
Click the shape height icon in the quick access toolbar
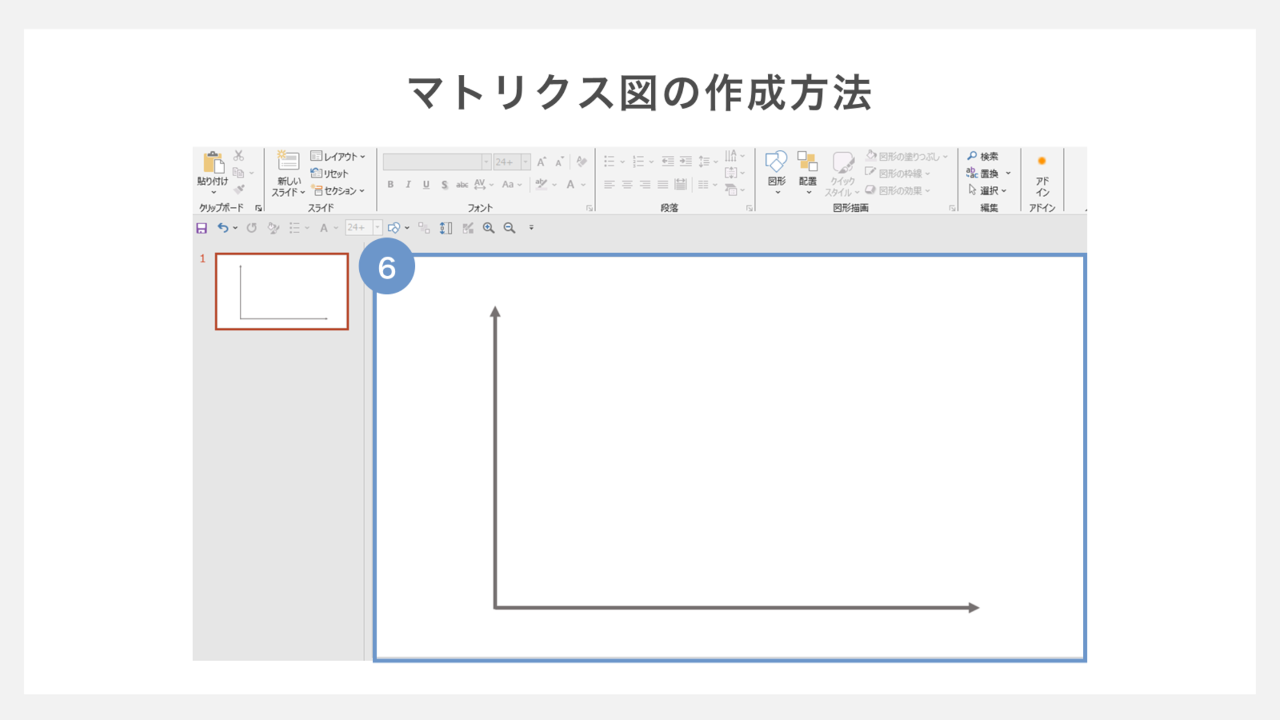tap(446, 228)
